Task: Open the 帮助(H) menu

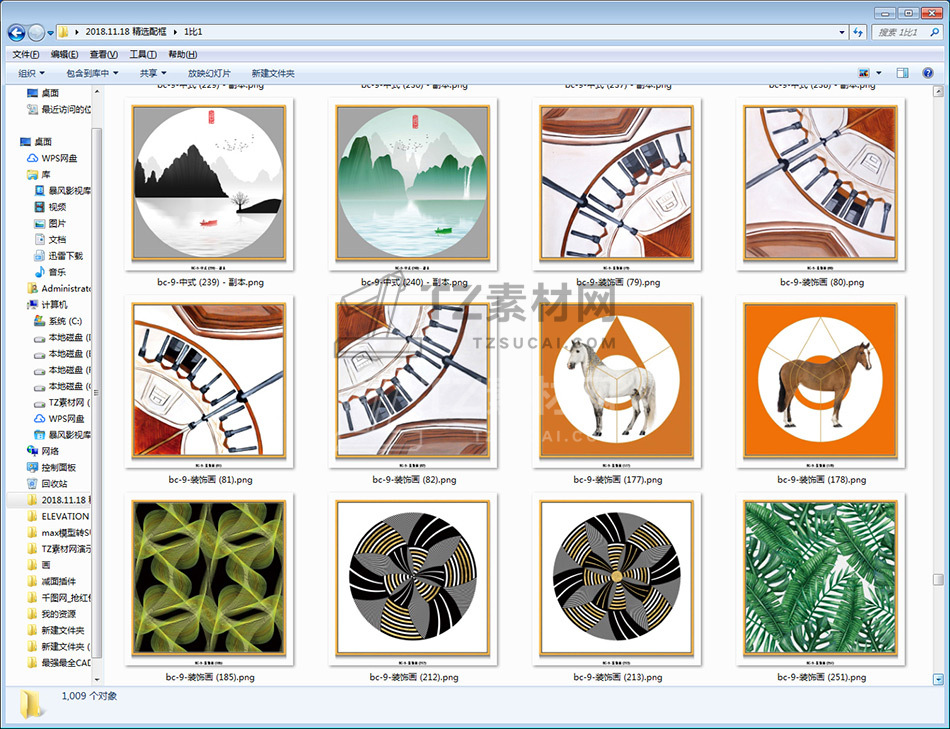Action: pos(182,55)
